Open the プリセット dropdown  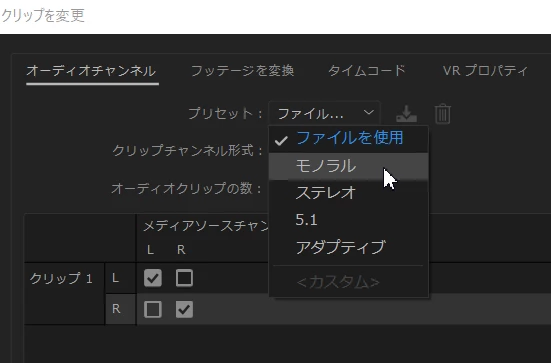[x=324, y=114]
